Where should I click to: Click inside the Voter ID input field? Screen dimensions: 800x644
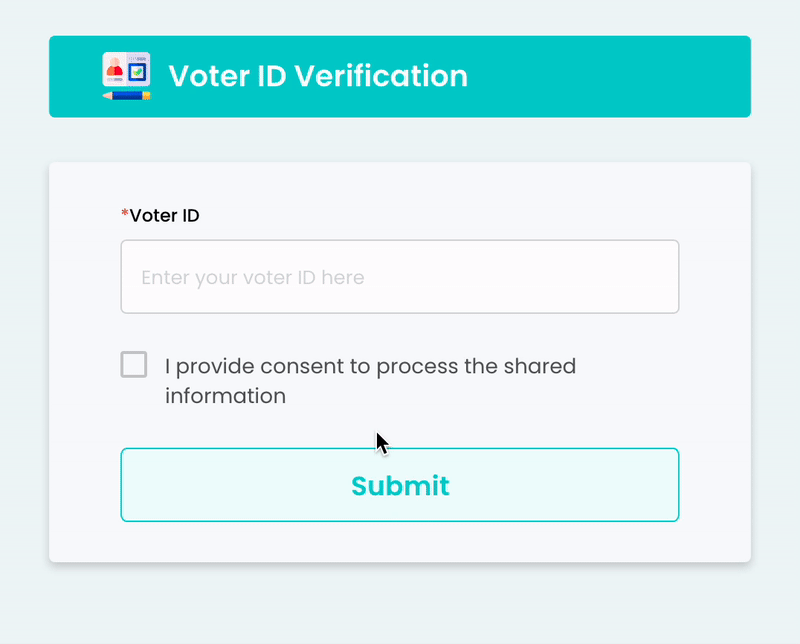(400, 277)
